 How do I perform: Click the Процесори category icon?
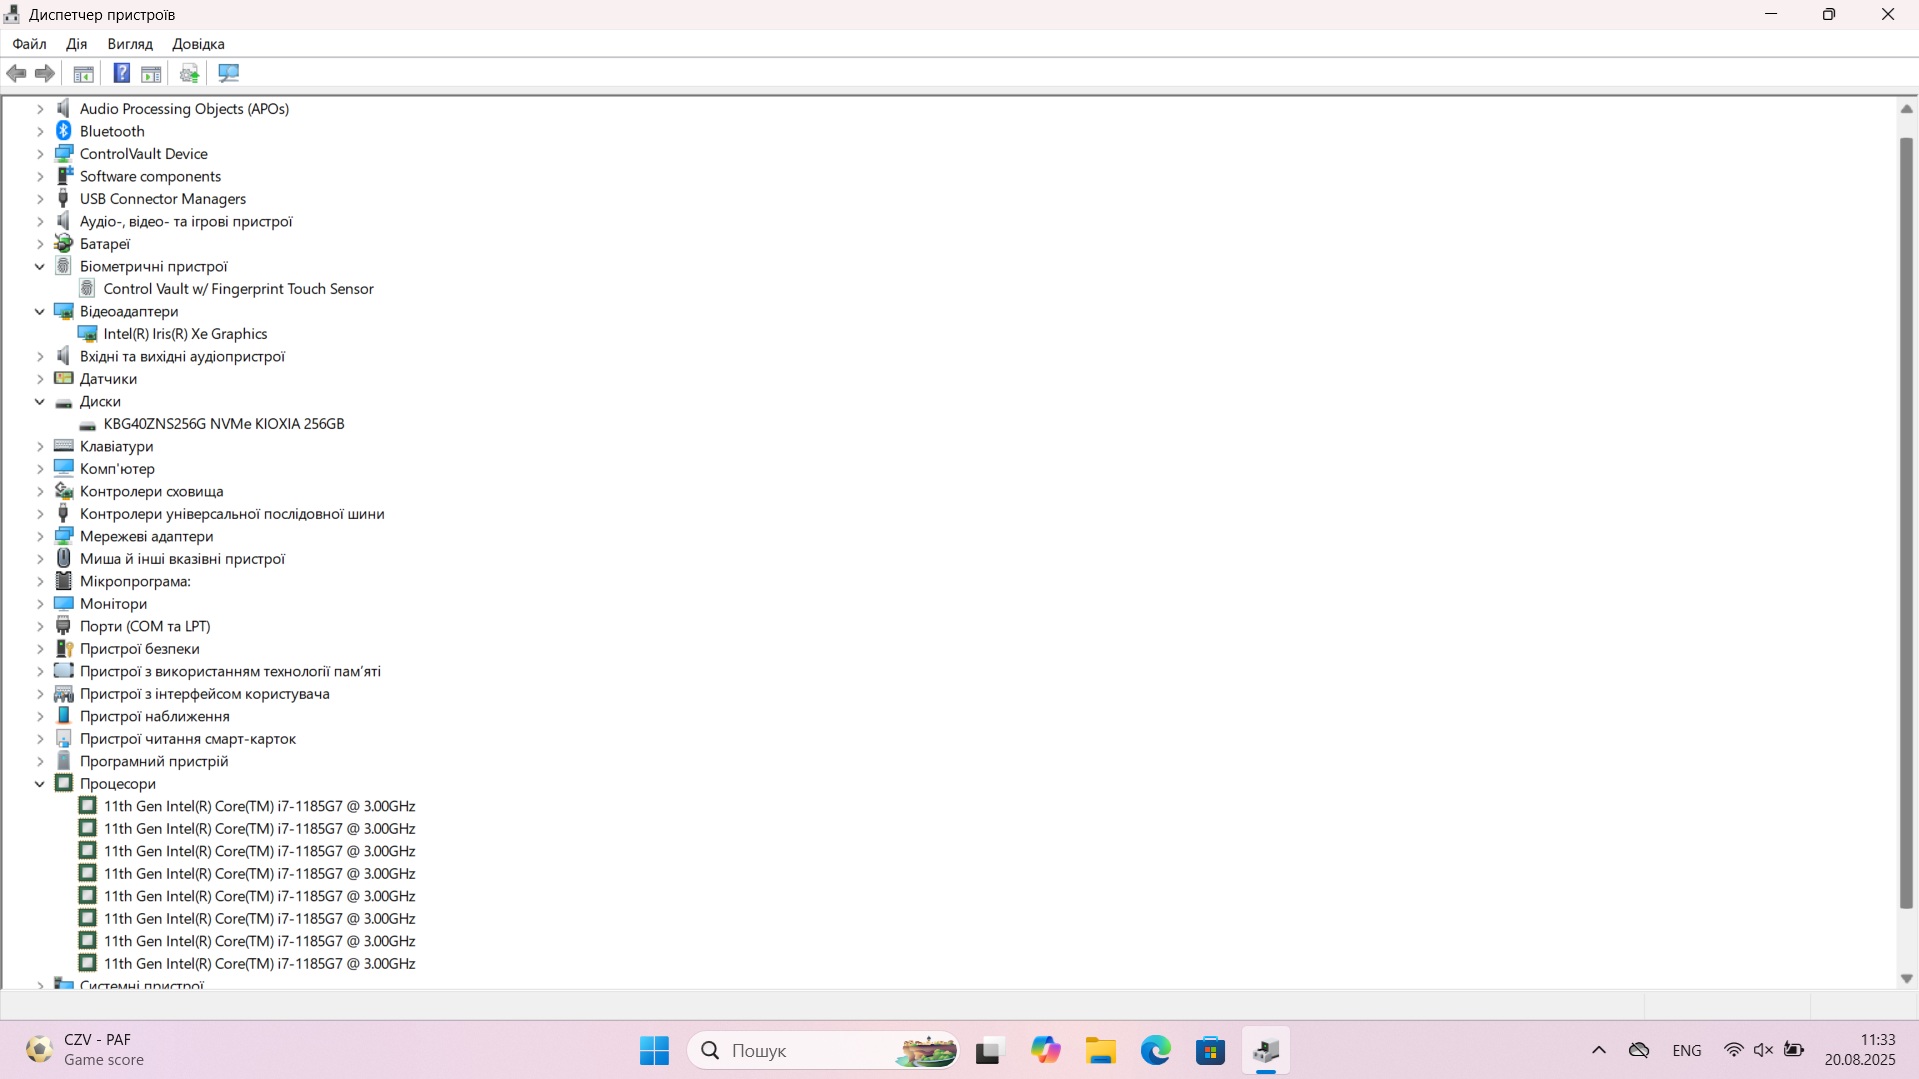click(x=64, y=783)
